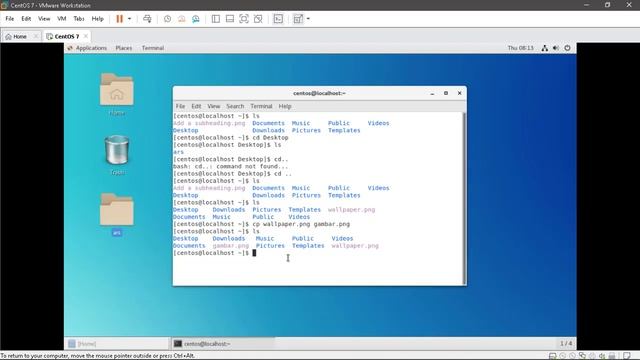The height and width of the screenshot is (360, 640).
Task: Restore the VMware Workstation window
Action: tap(607, 5)
